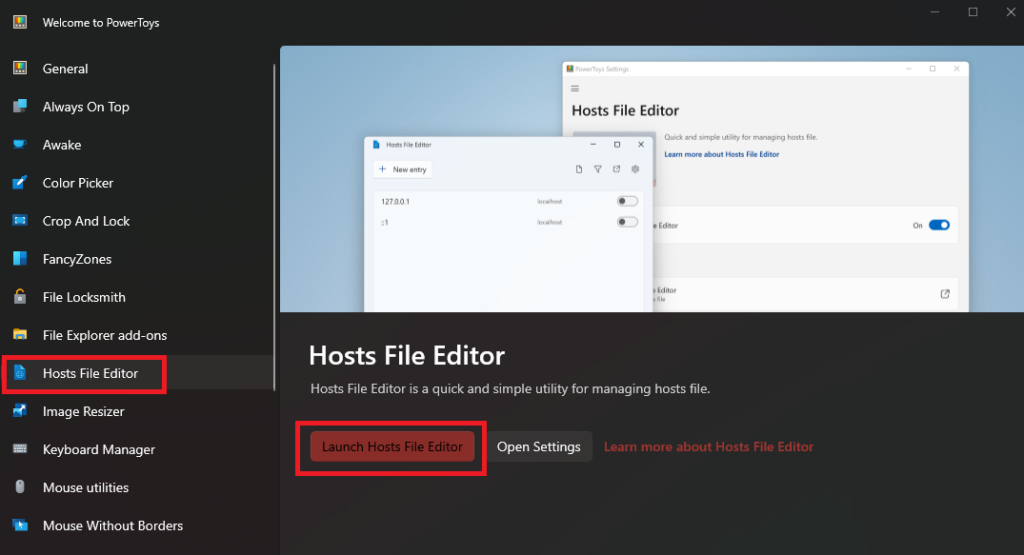Click the file icon in preview toolbar
This screenshot has width=1024, height=555.
pos(579,169)
